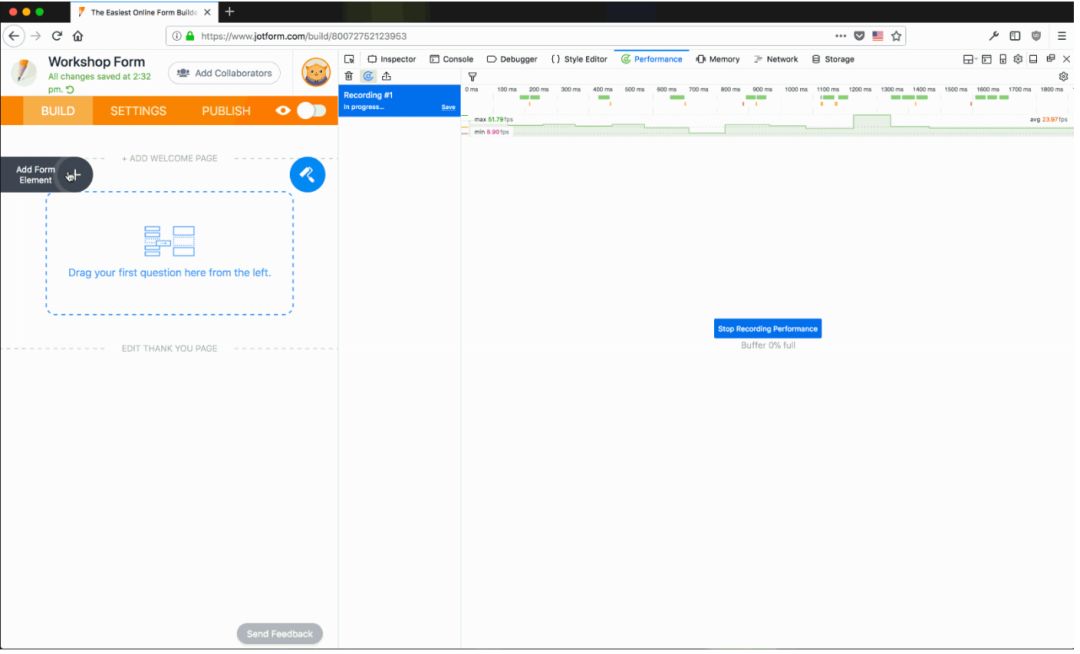This screenshot has width=1080, height=654.
Task: Toggle the split console icon
Action: tap(986, 59)
